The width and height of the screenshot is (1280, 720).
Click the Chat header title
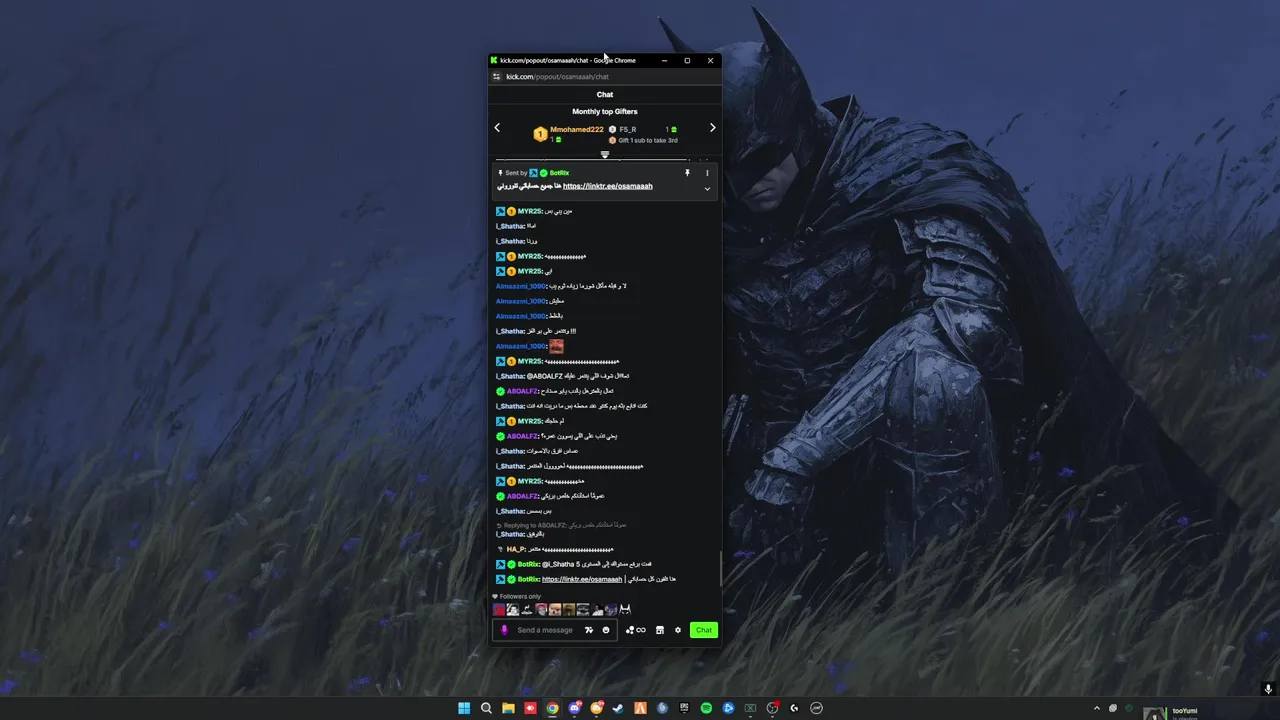coord(604,94)
